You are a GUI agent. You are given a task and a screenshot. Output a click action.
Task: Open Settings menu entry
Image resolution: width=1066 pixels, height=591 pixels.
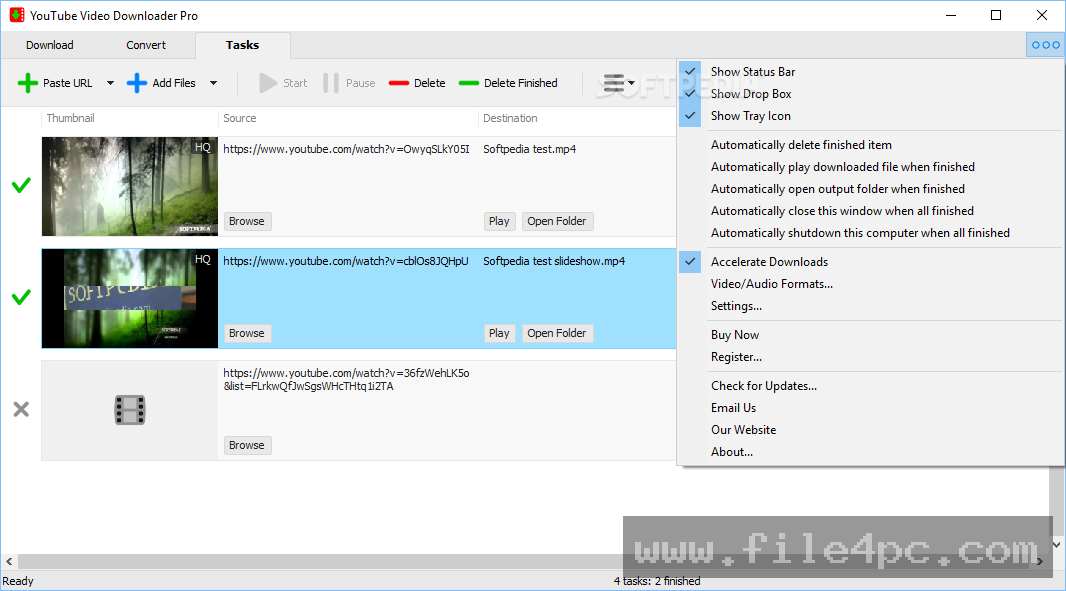736,306
